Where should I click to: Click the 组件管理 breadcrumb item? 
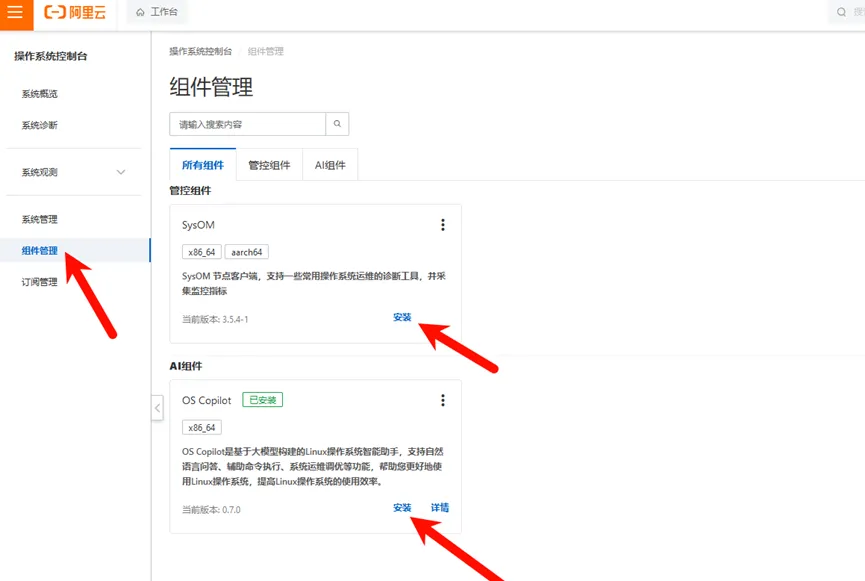pyautogui.click(x=265, y=51)
